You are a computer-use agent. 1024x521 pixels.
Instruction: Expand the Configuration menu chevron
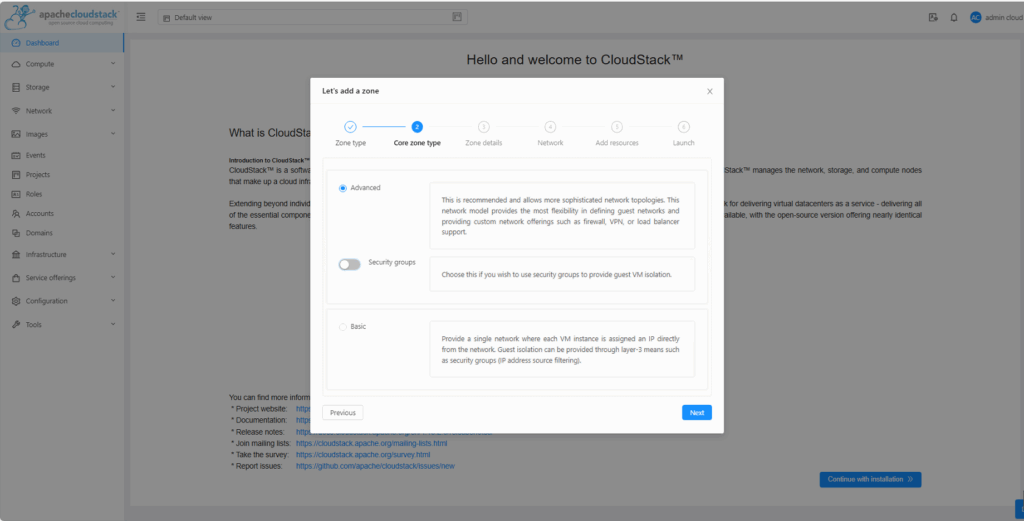[112, 301]
